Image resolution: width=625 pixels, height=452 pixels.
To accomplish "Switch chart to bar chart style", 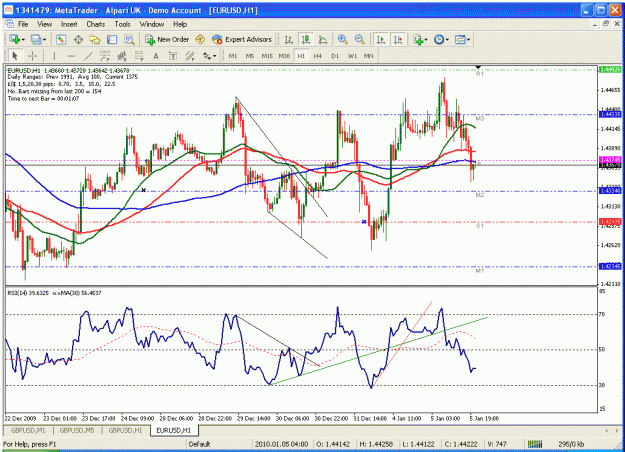I will click(289, 39).
